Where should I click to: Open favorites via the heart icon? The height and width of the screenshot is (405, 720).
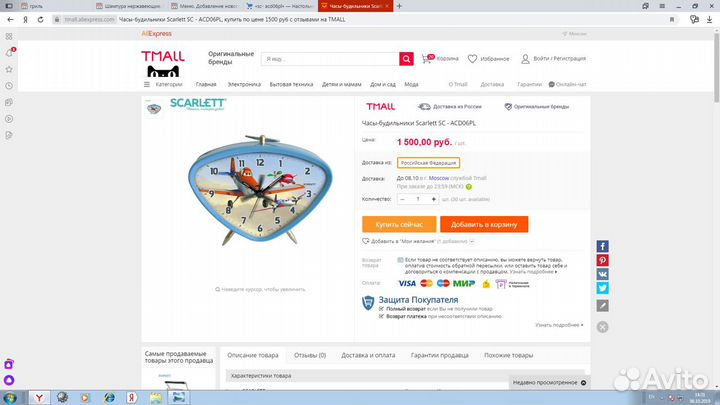tap(472, 59)
